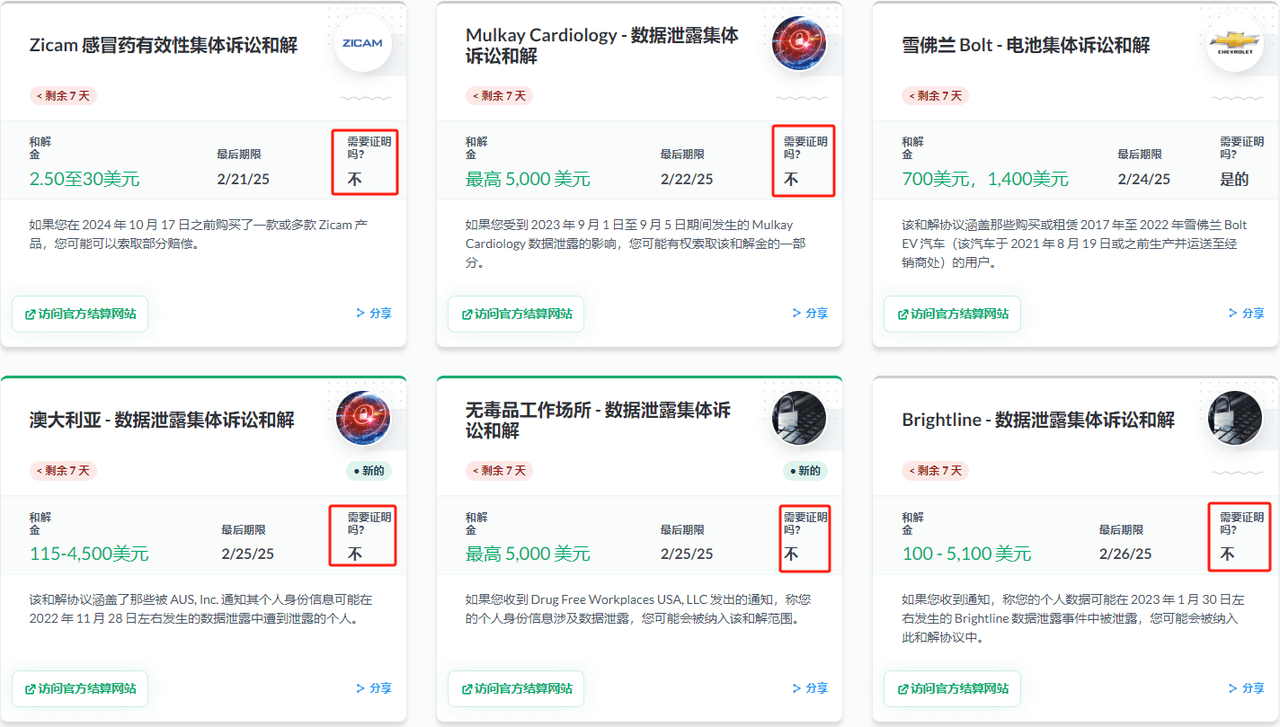
Task: Share the 无毒品工作场所 settlement
Action: (810, 688)
